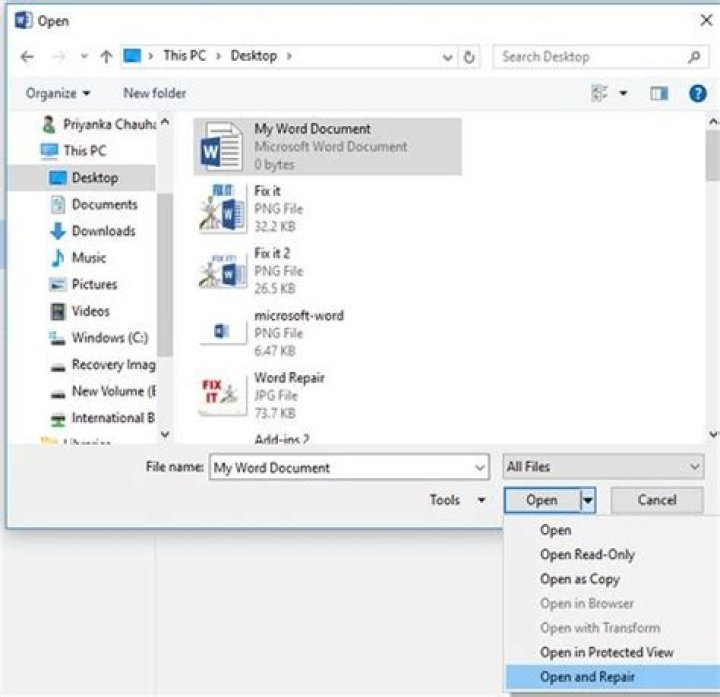Click the Forward navigation arrow
720x697 pixels.
click(59, 57)
